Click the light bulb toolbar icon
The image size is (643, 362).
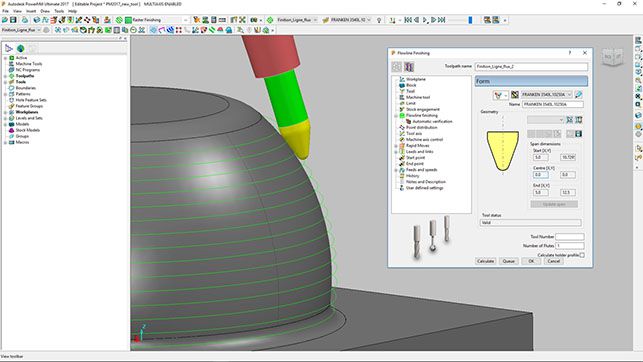point(379,20)
